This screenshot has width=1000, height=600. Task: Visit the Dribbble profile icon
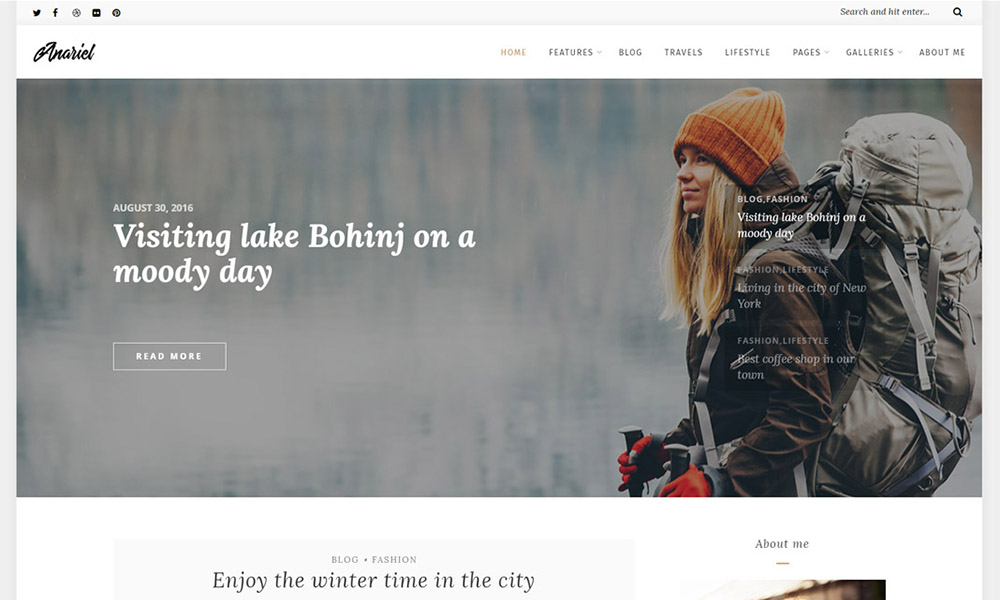coord(77,13)
